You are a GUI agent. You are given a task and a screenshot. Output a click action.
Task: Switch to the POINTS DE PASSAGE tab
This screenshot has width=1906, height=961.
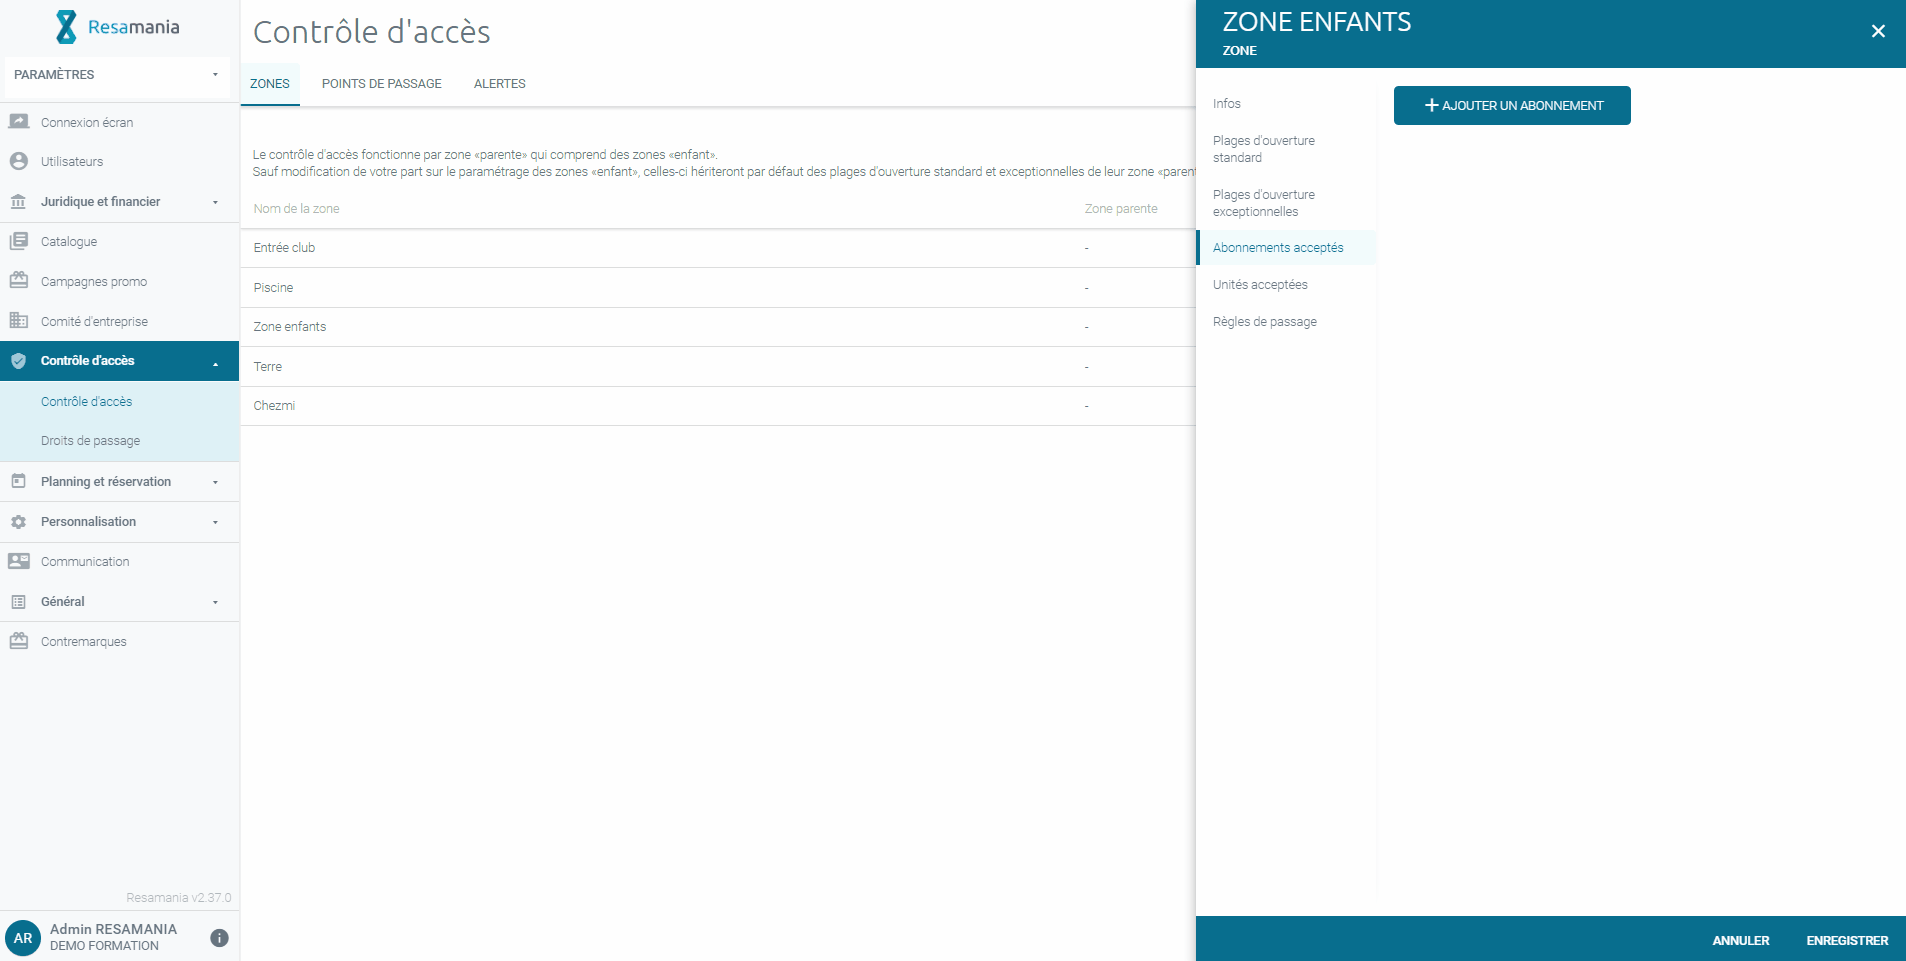381,84
